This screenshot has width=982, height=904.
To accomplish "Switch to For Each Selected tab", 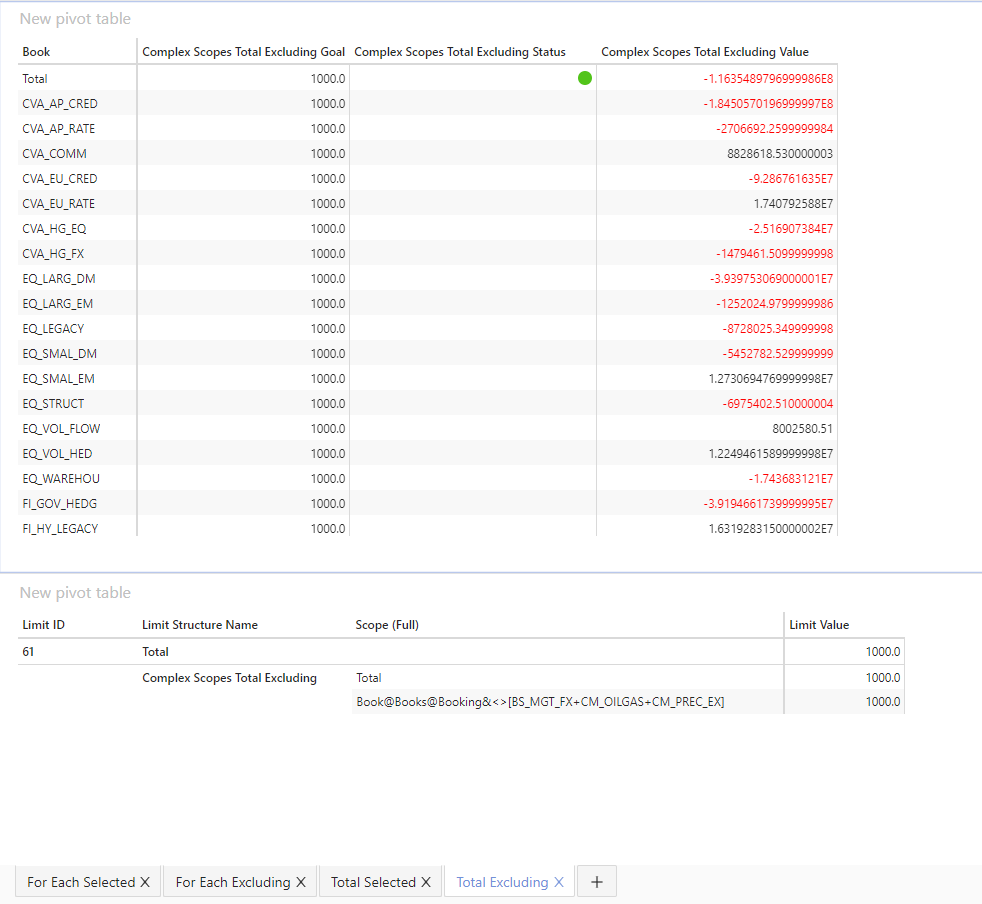I will [x=80, y=882].
